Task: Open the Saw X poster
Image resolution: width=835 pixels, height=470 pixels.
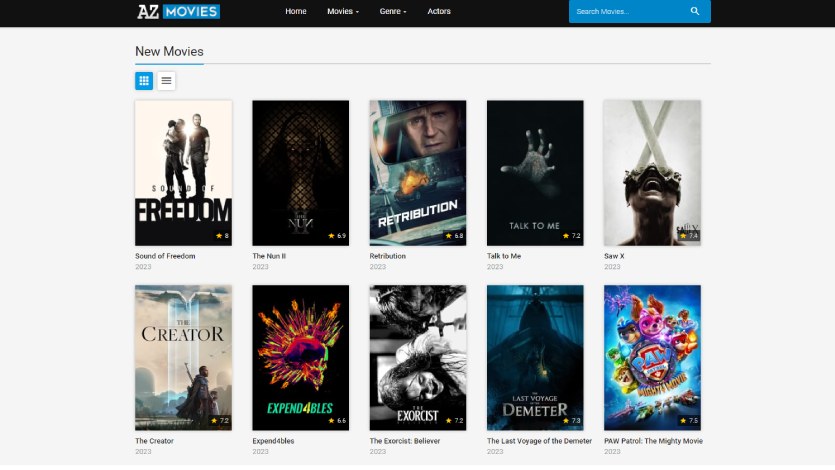Action: pos(652,173)
